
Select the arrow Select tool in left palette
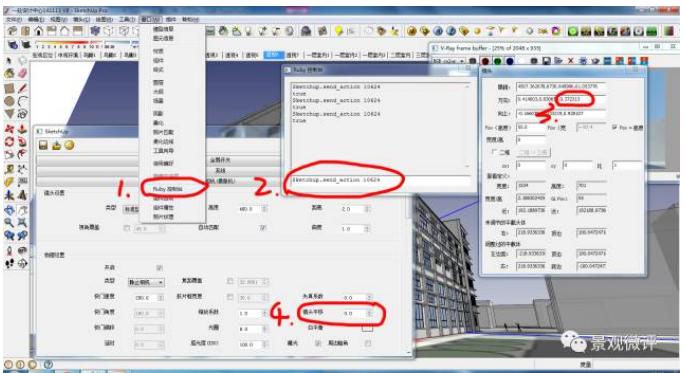pos(9,60)
